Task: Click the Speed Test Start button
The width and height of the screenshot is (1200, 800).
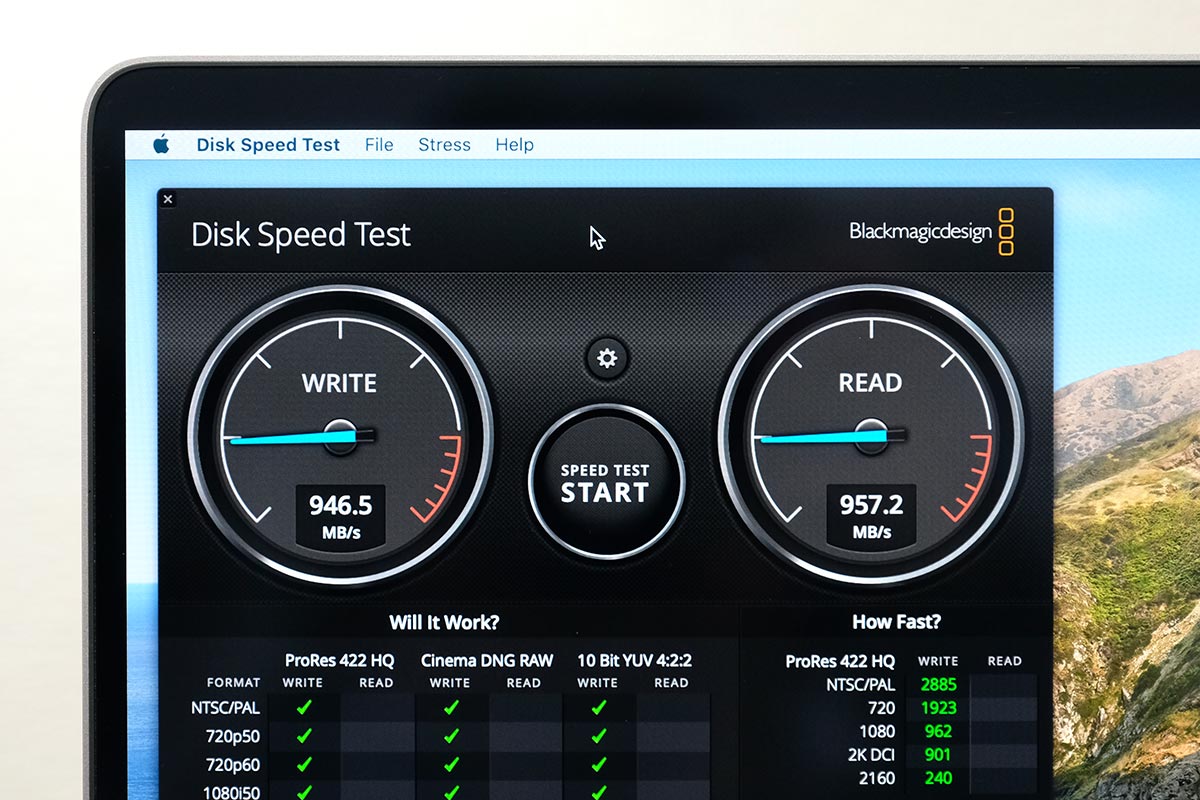Action: click(x=606, y=482)
